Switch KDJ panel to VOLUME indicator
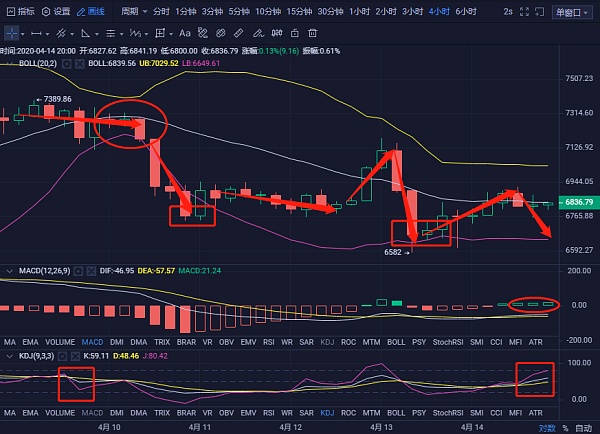This screenshot has height=434, width=600. tap(60, 413)
